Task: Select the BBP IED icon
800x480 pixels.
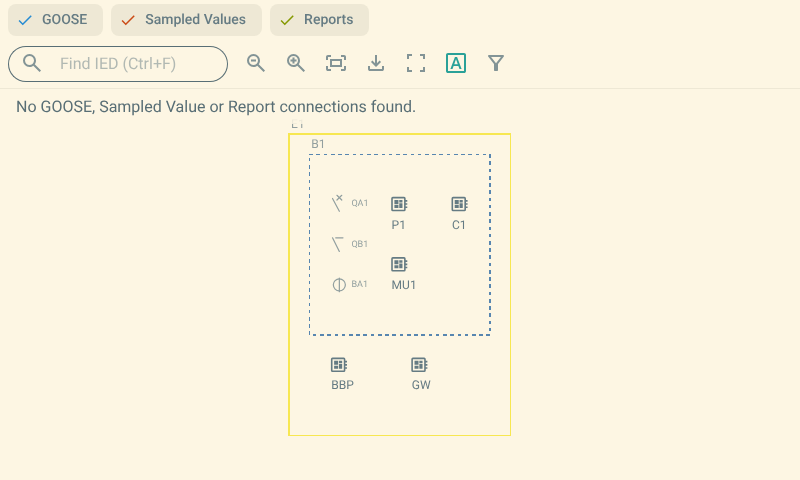Action: point(339,365)
